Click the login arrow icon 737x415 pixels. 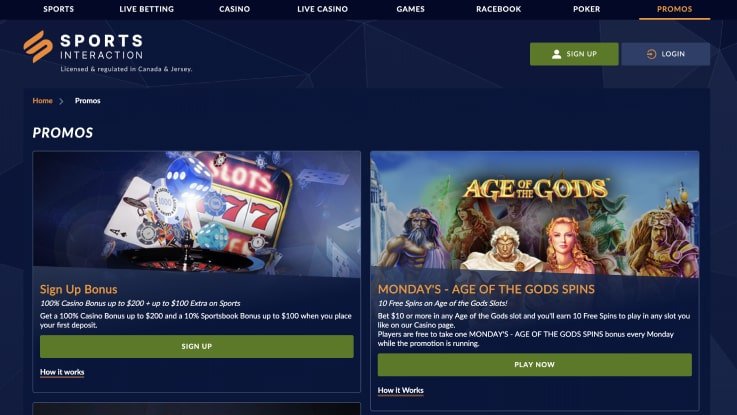coord(651,54)
